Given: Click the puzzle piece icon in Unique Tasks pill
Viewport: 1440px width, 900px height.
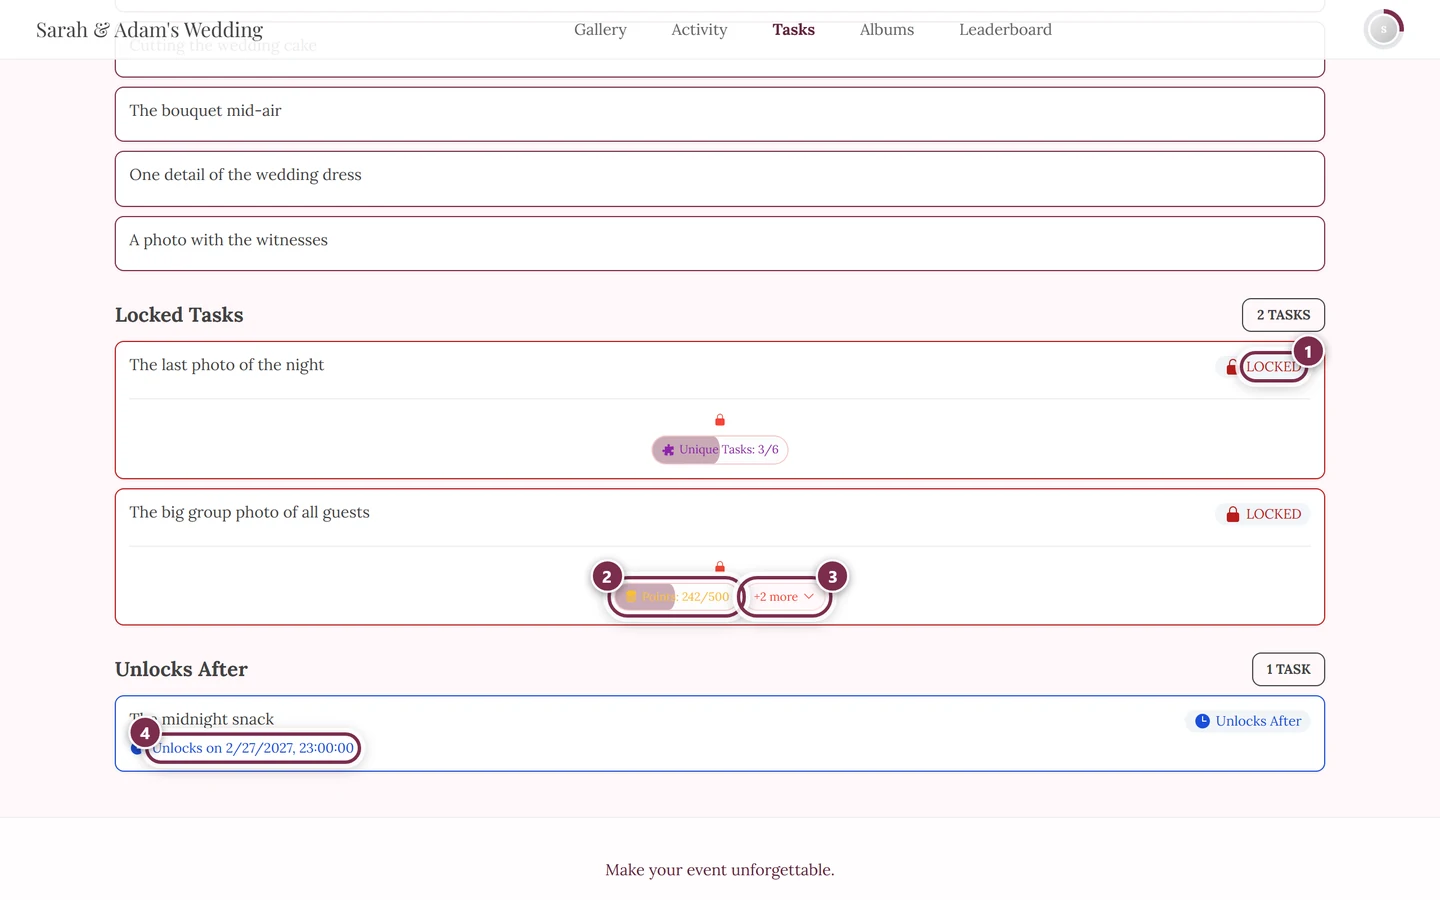Looking at the screenshot, I should click(x=668, y=450).
